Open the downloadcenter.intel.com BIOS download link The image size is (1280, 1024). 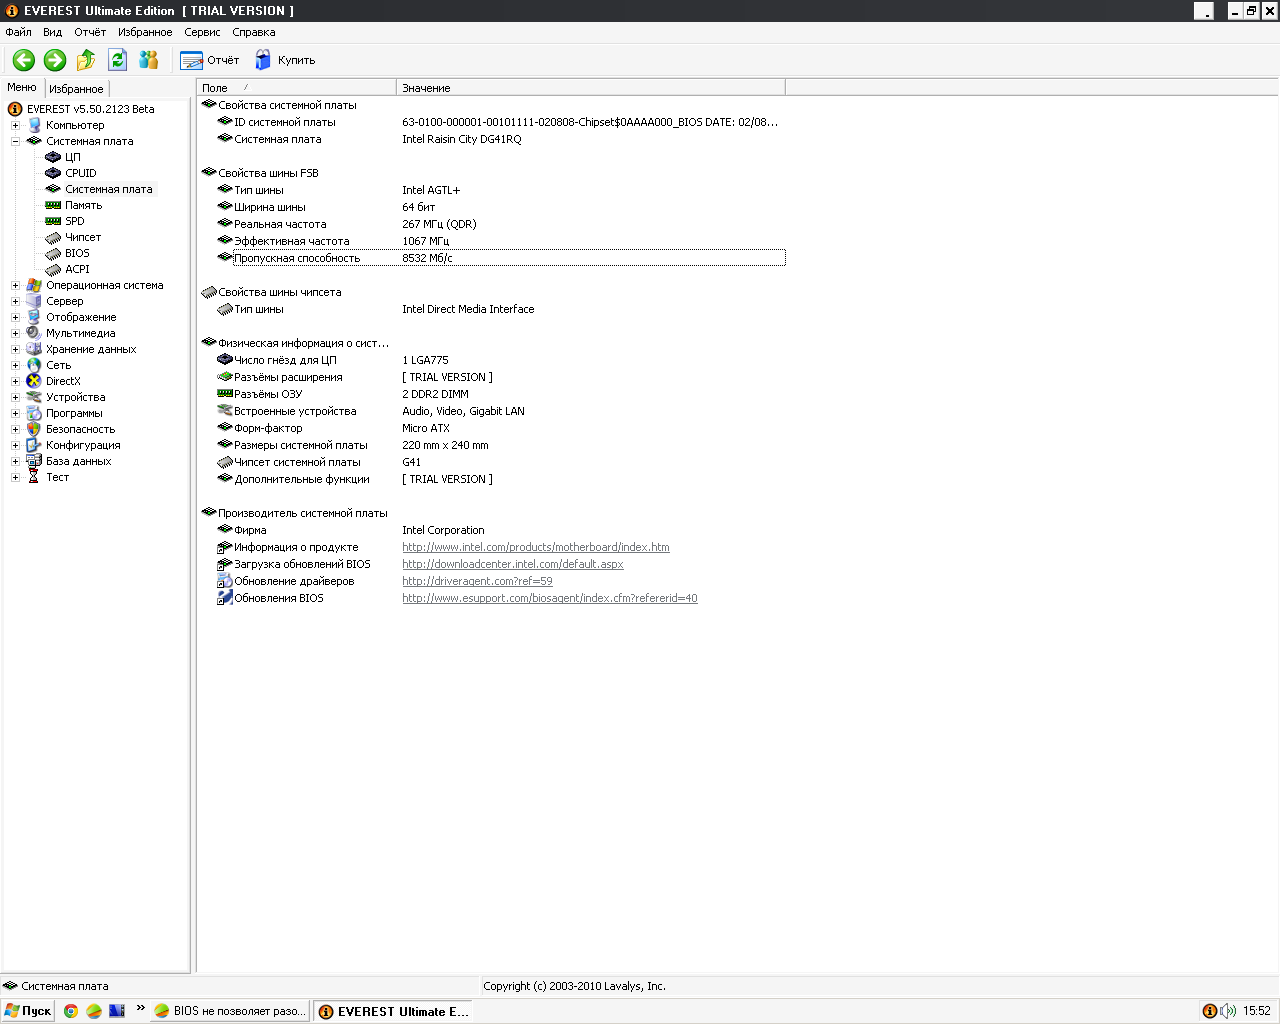[513, 564]
